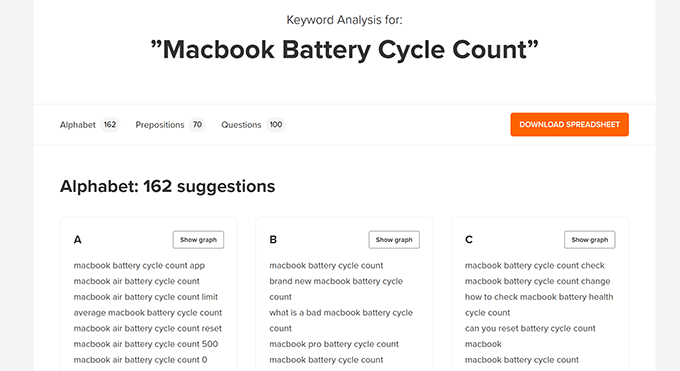Click the 70 count badge beside Prepositions

tap(197, 125)
